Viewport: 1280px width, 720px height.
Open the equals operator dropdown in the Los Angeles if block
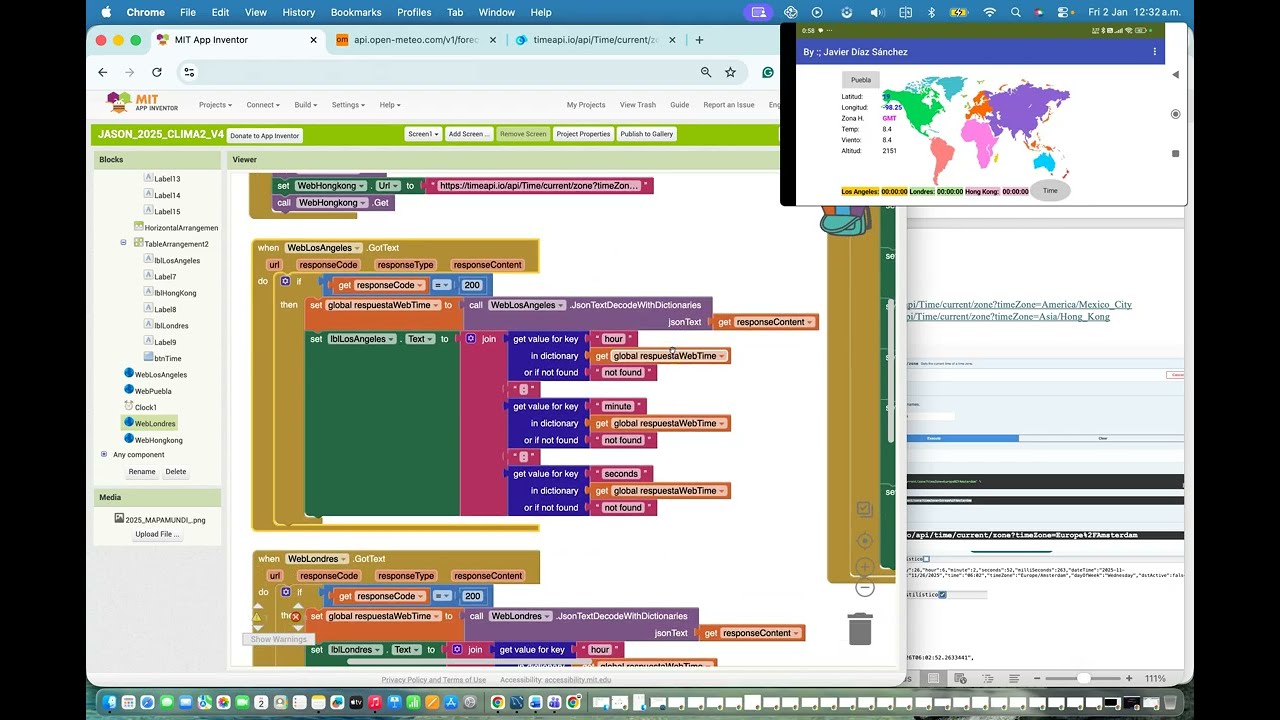click(441, 285)
